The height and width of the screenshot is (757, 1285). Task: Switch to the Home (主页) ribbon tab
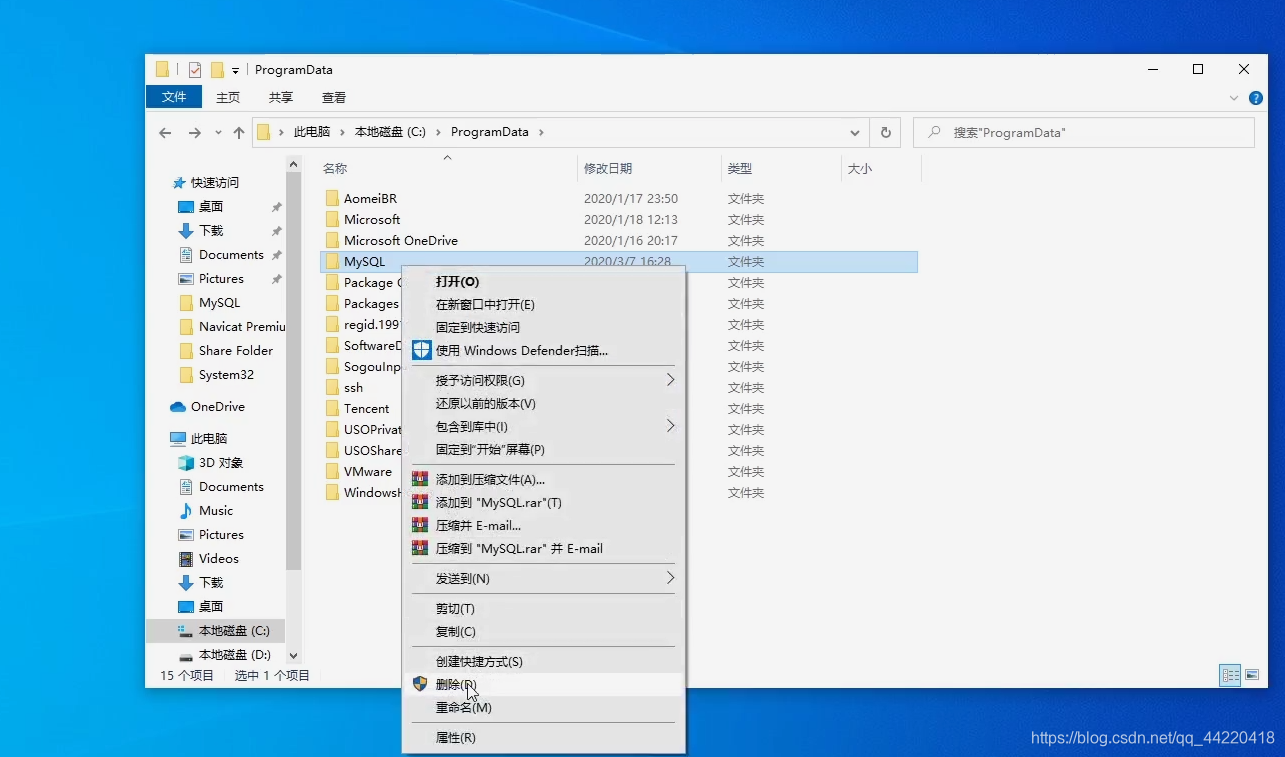tap(228, 97)
